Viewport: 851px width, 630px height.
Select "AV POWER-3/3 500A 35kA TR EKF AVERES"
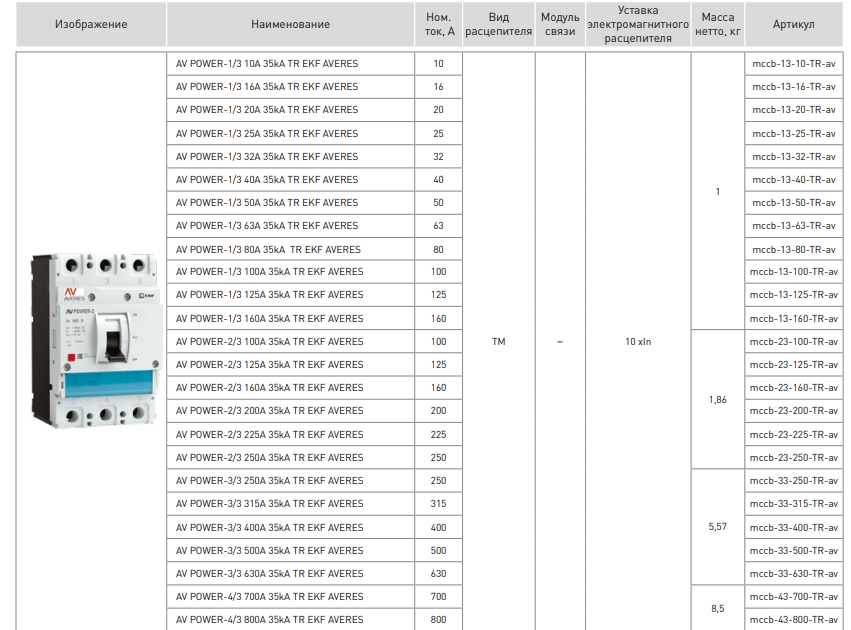(x=270, y=550)
